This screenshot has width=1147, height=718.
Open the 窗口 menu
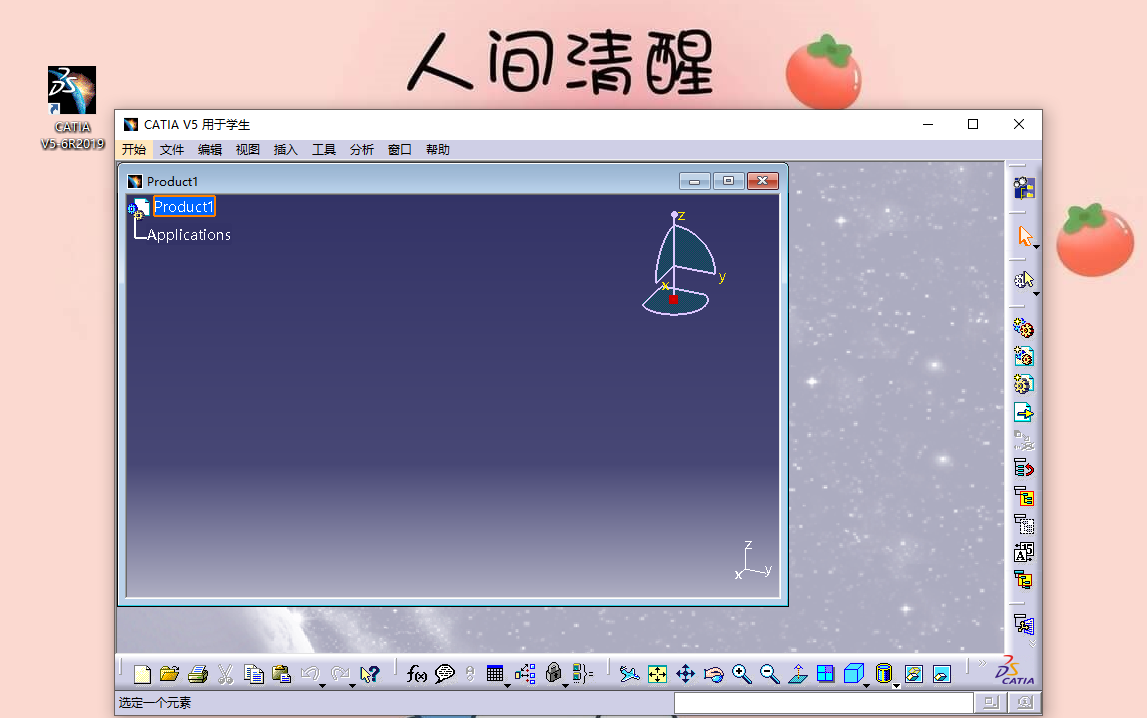click(400, 149)
